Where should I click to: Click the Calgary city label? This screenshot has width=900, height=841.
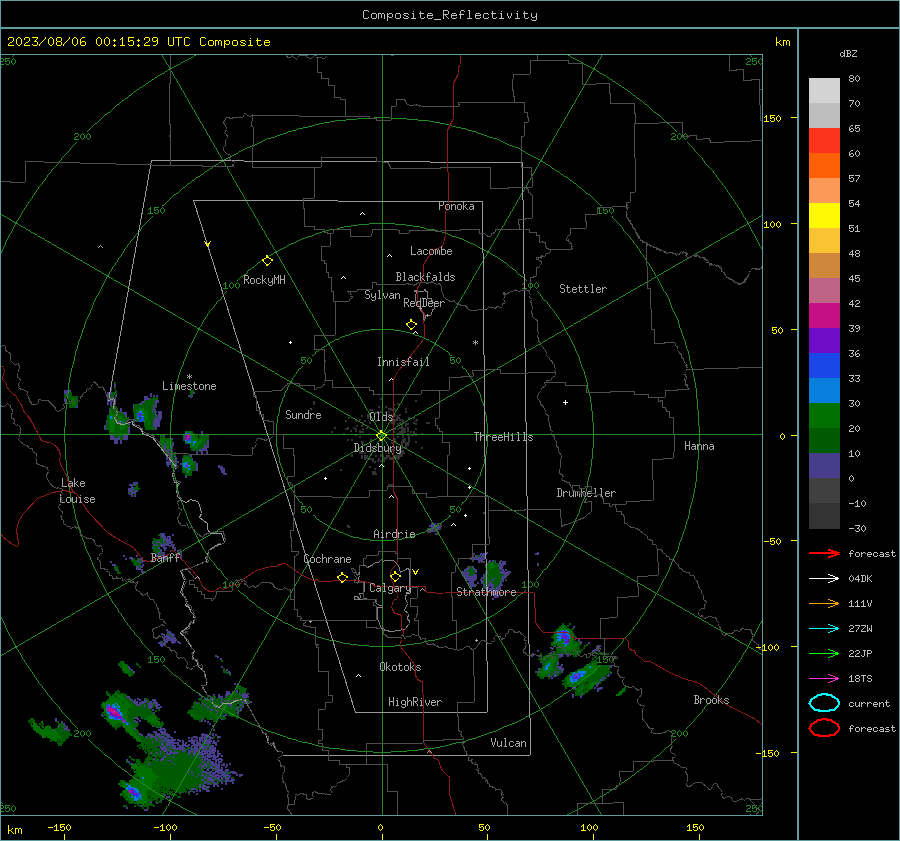tap(390, 588)
